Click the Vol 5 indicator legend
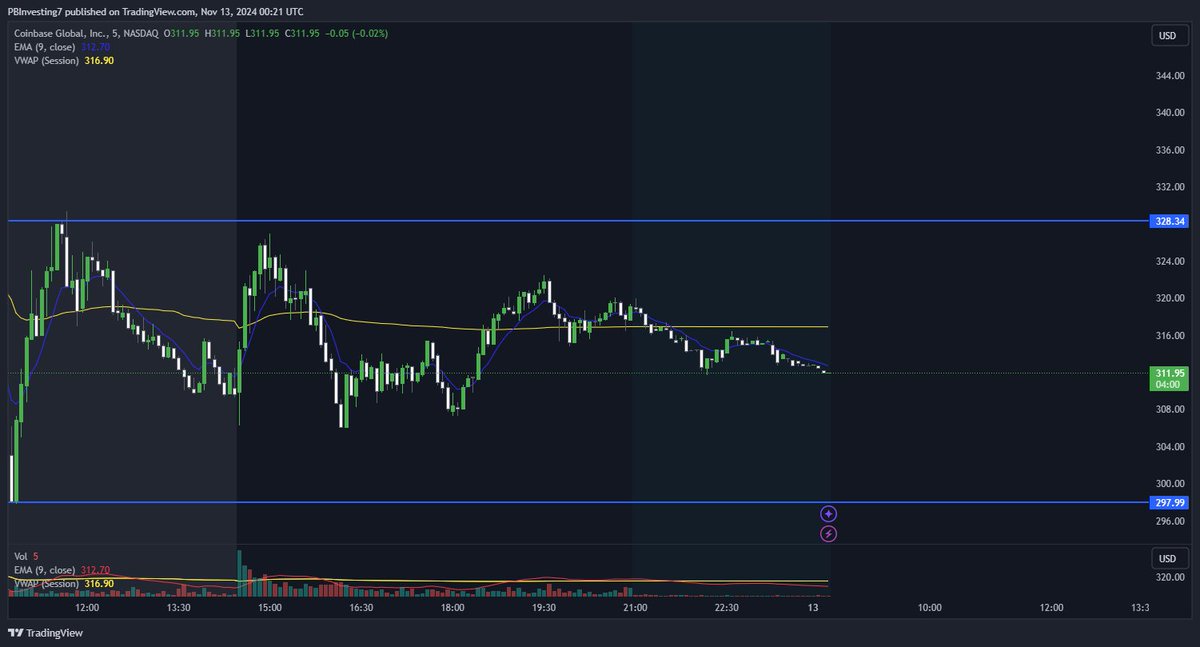This screenshot has height=647, width=1200. tap(24, 557)
